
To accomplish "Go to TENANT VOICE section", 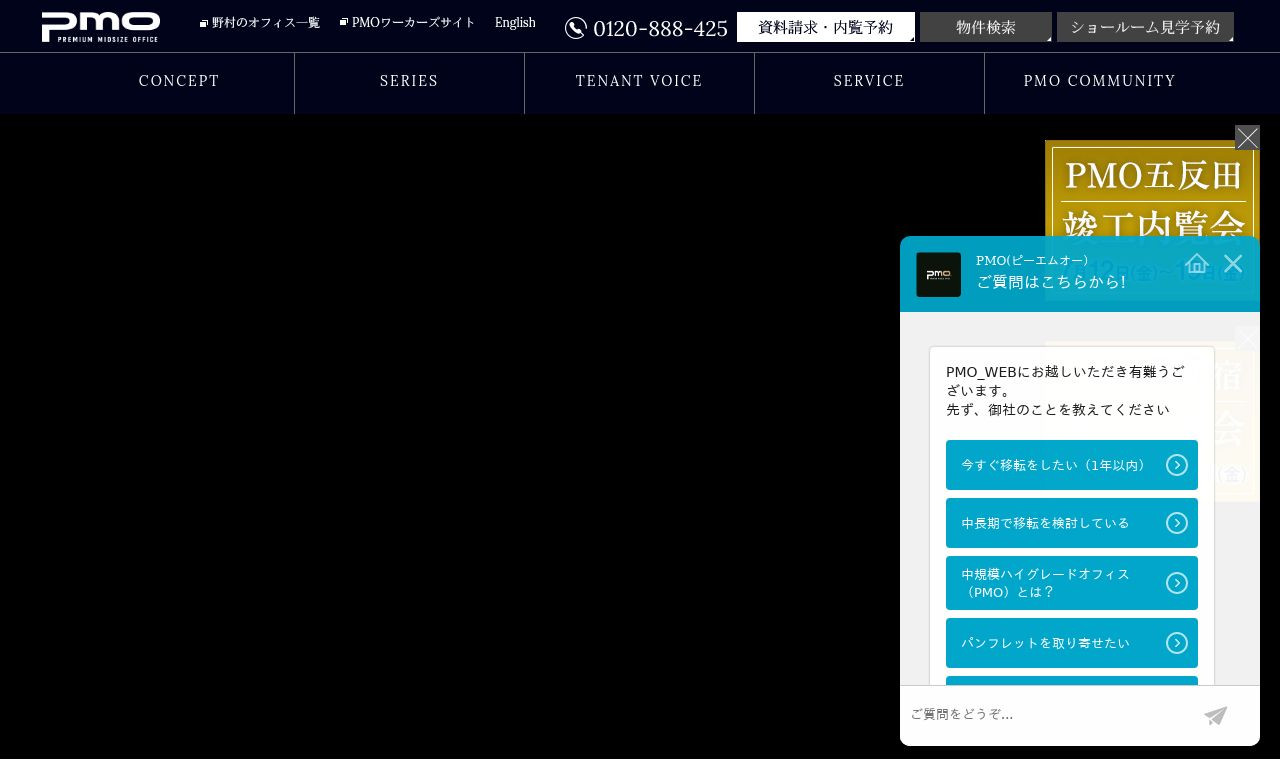I will tap(639, 81).
